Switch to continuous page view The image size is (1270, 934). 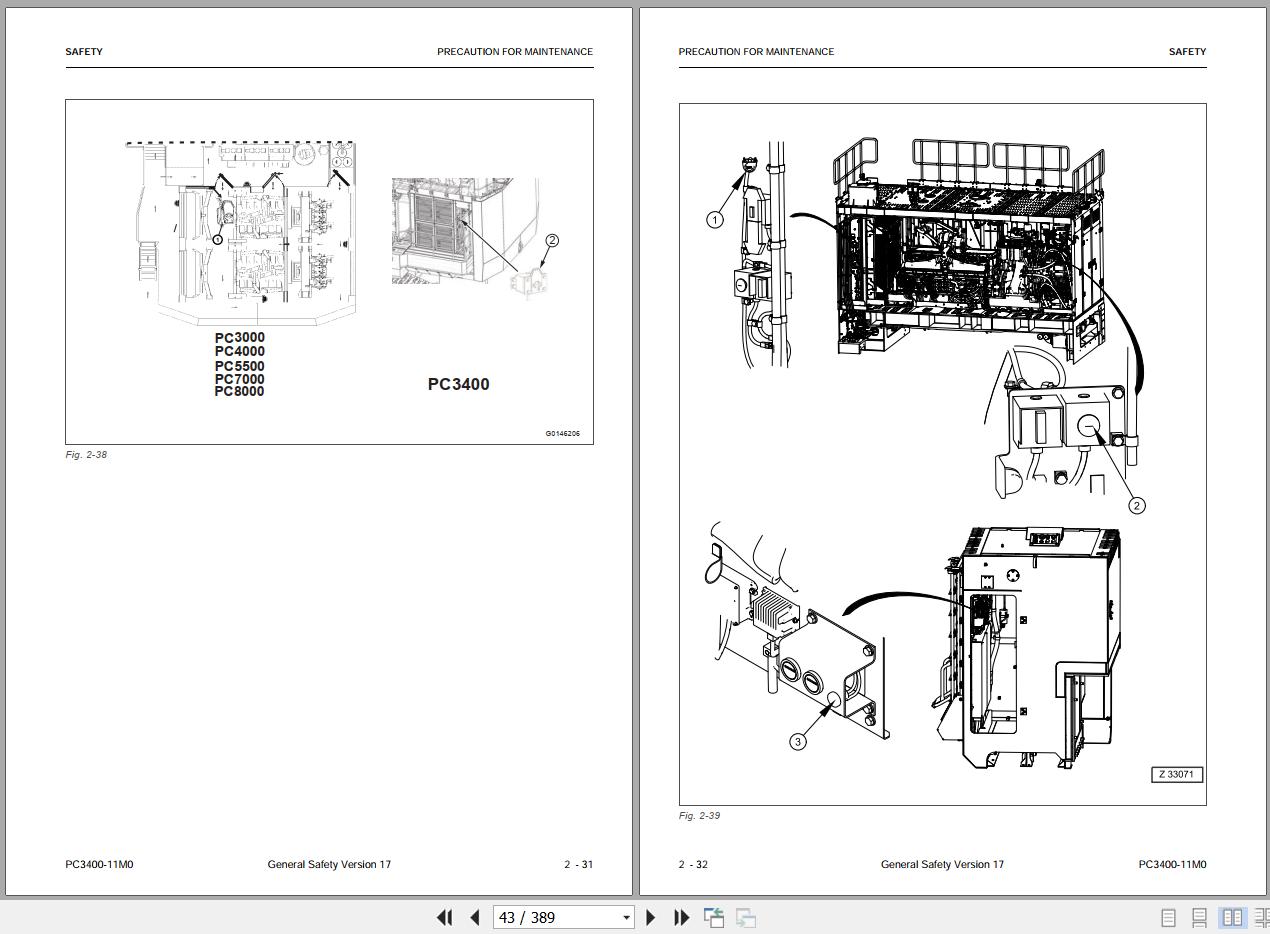point(1200,917)
